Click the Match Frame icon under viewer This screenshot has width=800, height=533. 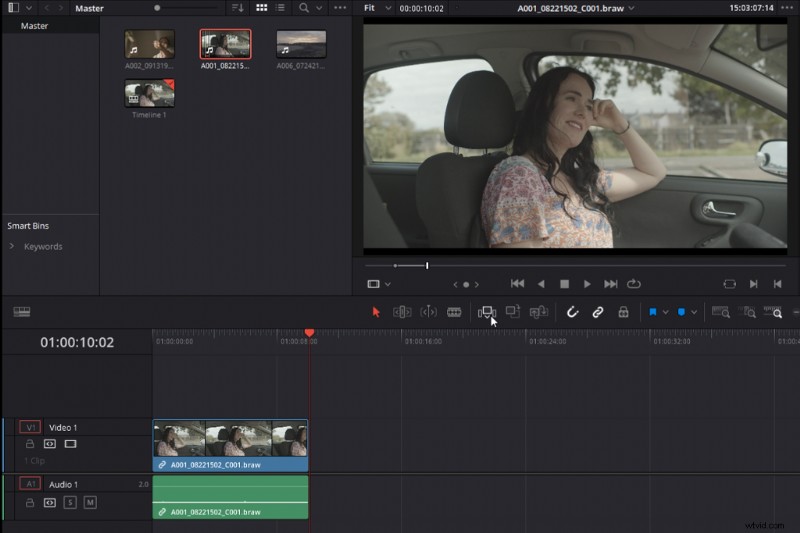(x=730, y=284)
